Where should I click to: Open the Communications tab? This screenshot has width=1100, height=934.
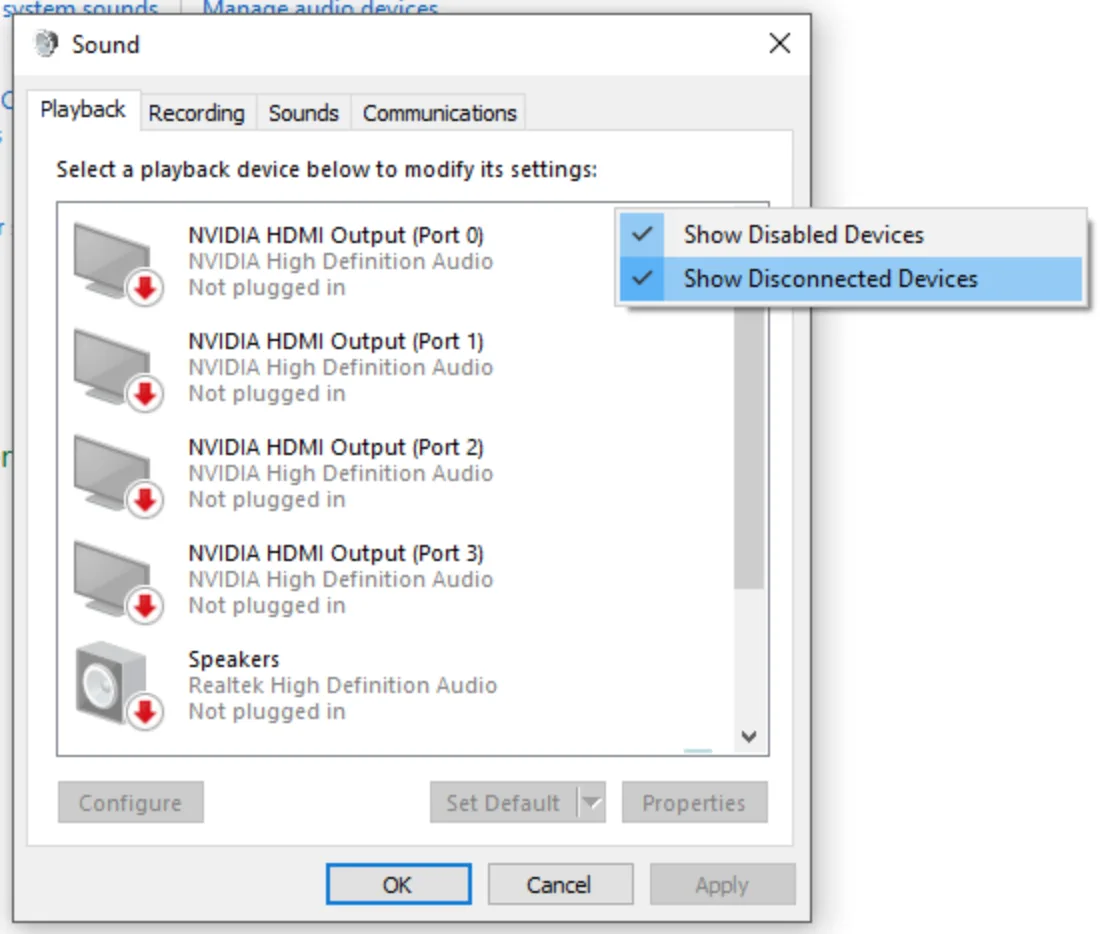439,113
